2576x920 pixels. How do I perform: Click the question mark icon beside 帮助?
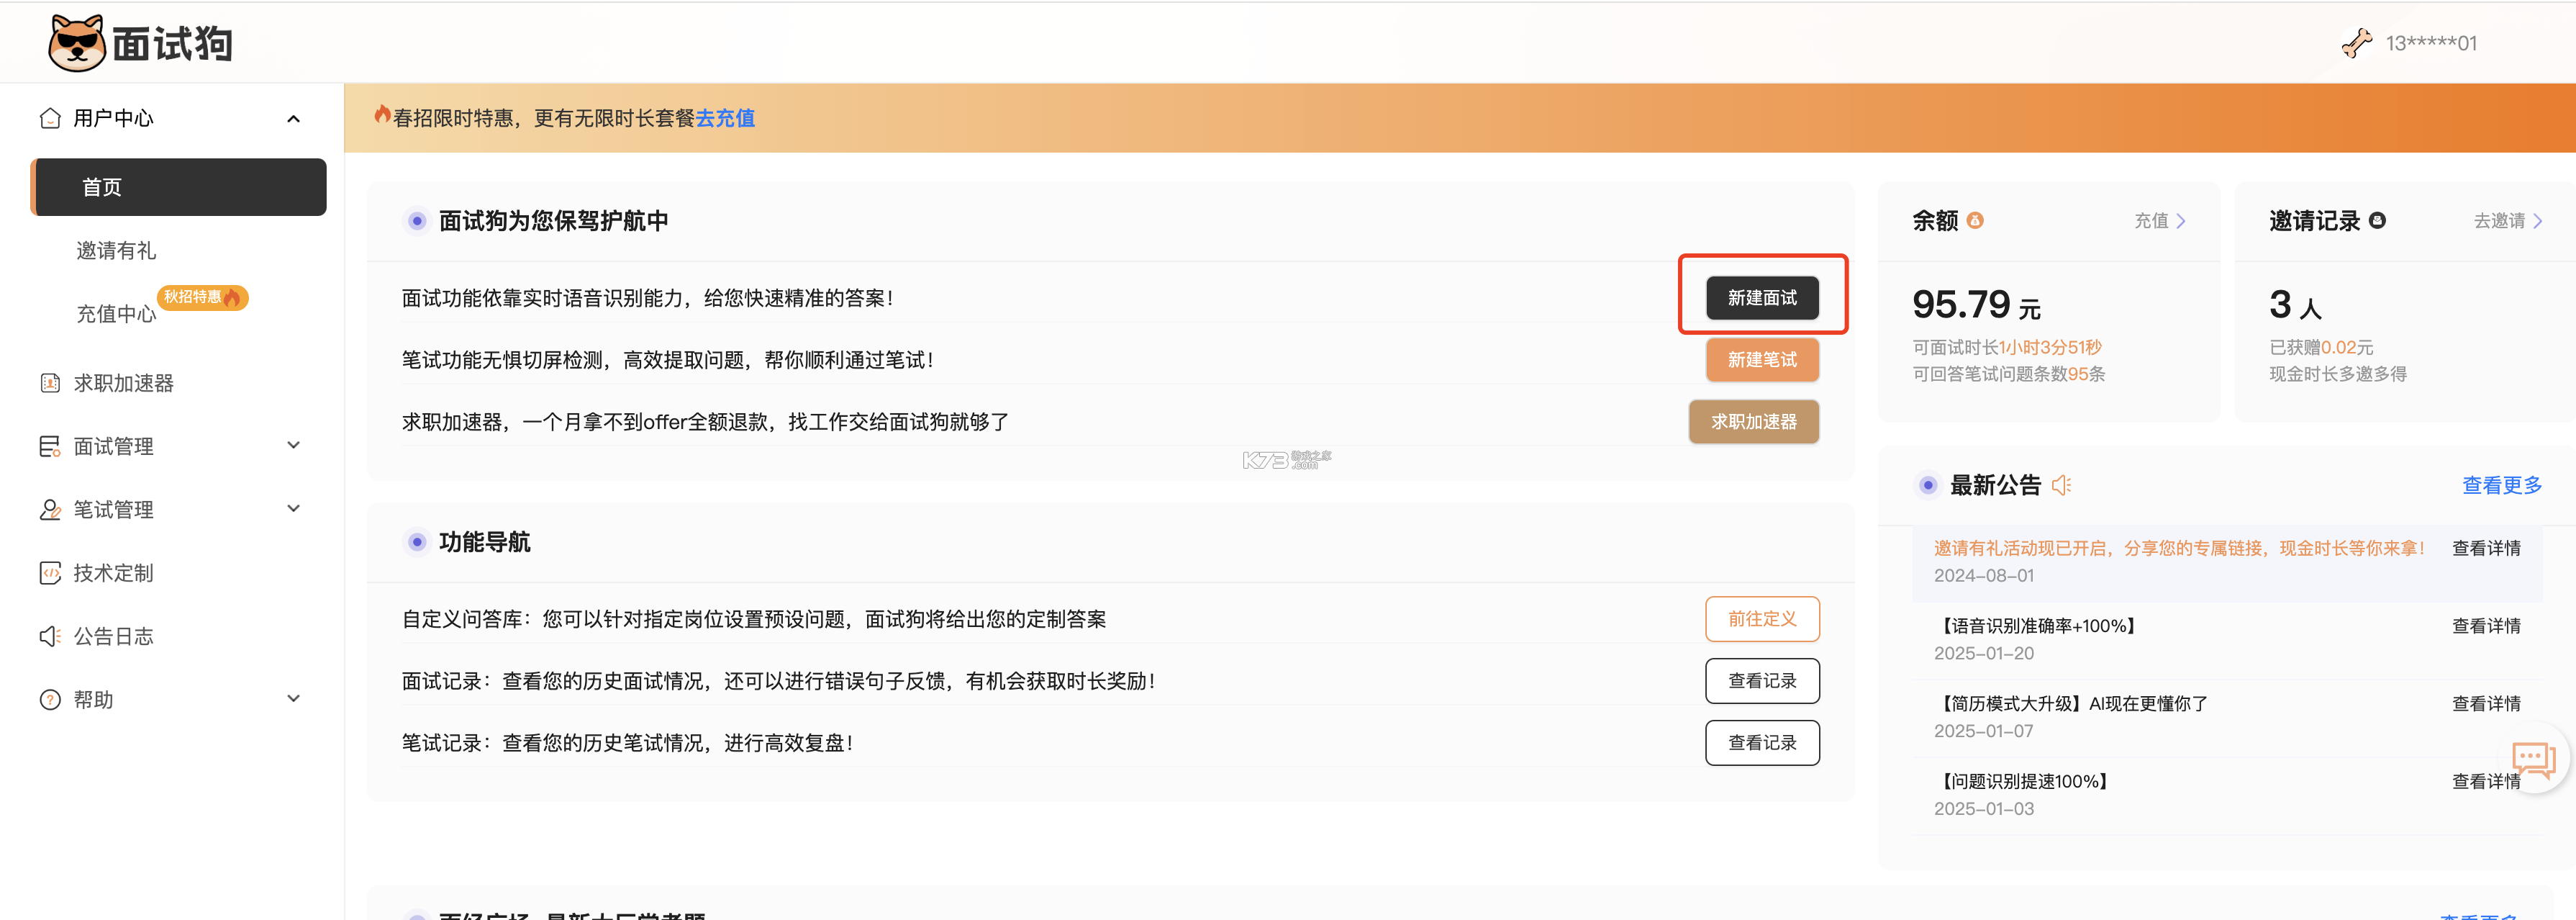50,698
